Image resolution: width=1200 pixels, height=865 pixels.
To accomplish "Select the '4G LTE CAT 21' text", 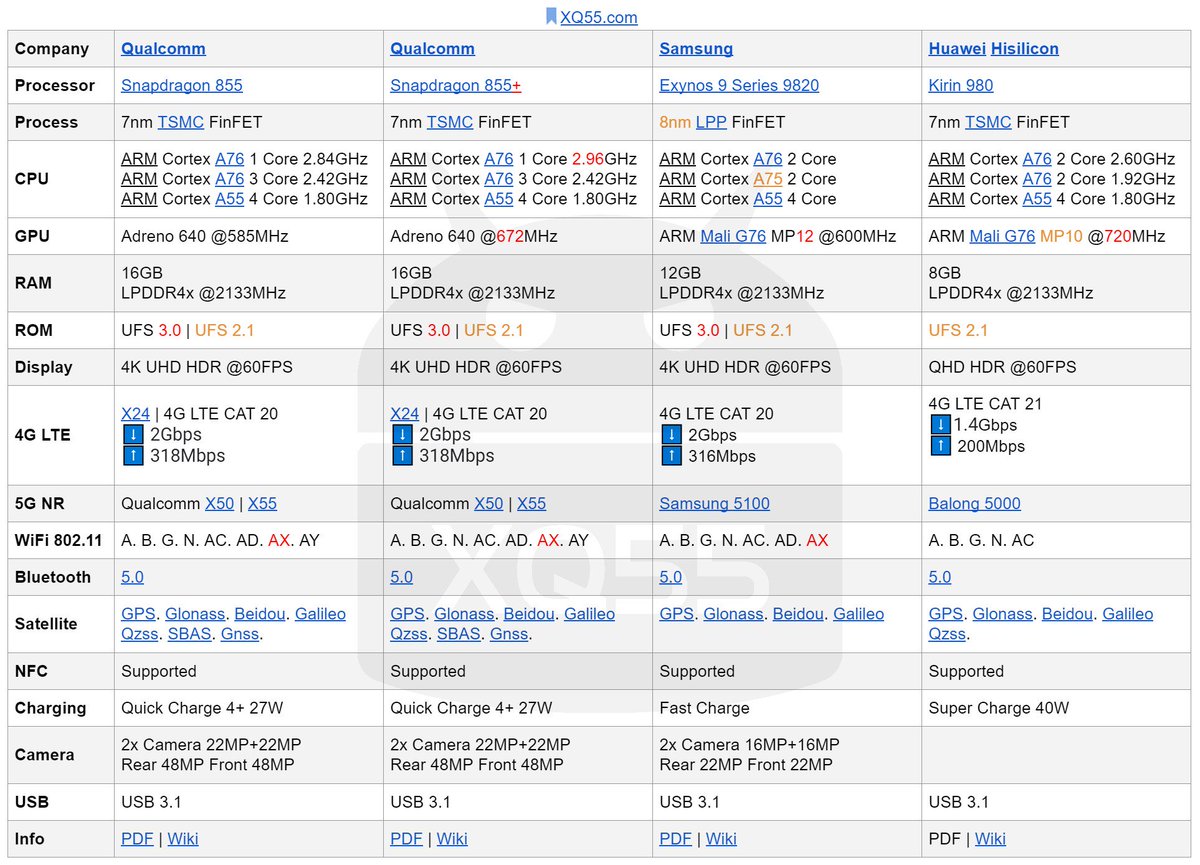I will click(985, 404).
